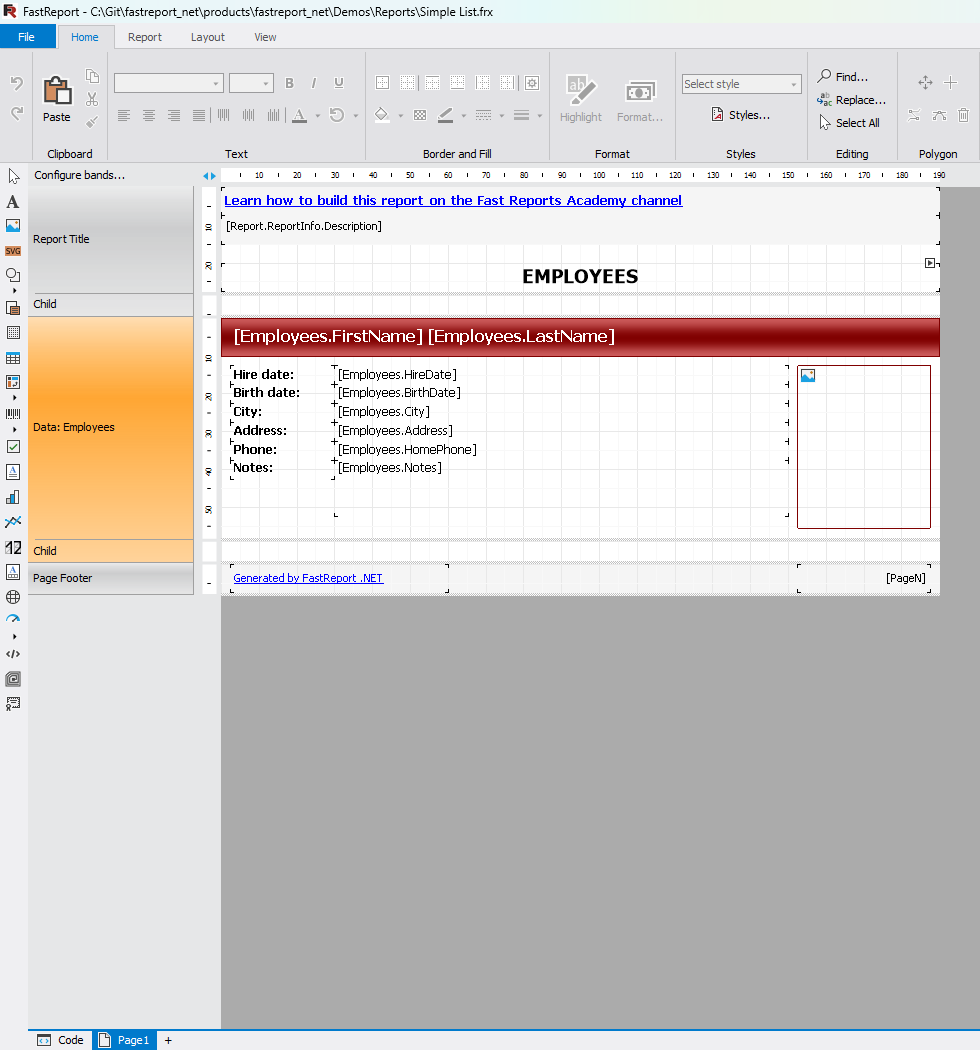The width and height of the screenshot is (980, 1050).
Task: Select the Data: Employees band
Action: (111, 427)
